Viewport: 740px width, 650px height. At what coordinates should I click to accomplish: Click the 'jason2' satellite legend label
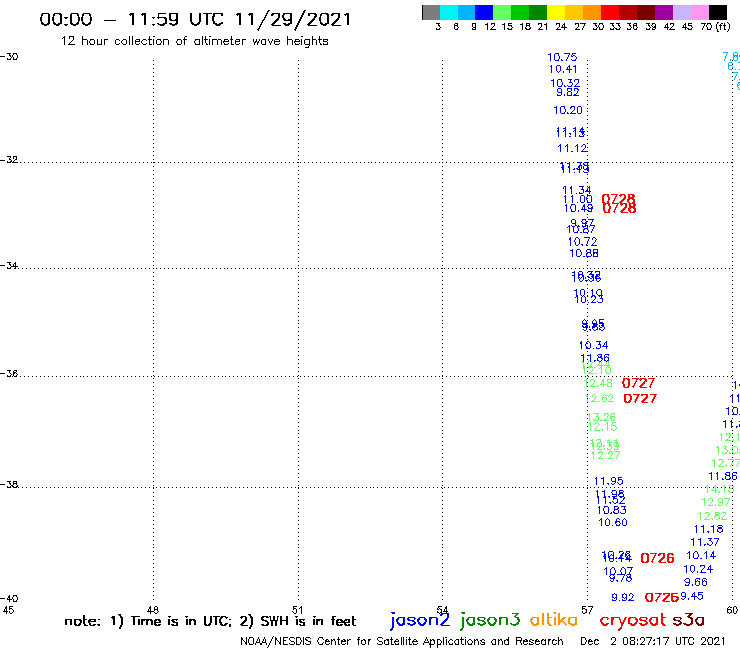click(420, 620)
